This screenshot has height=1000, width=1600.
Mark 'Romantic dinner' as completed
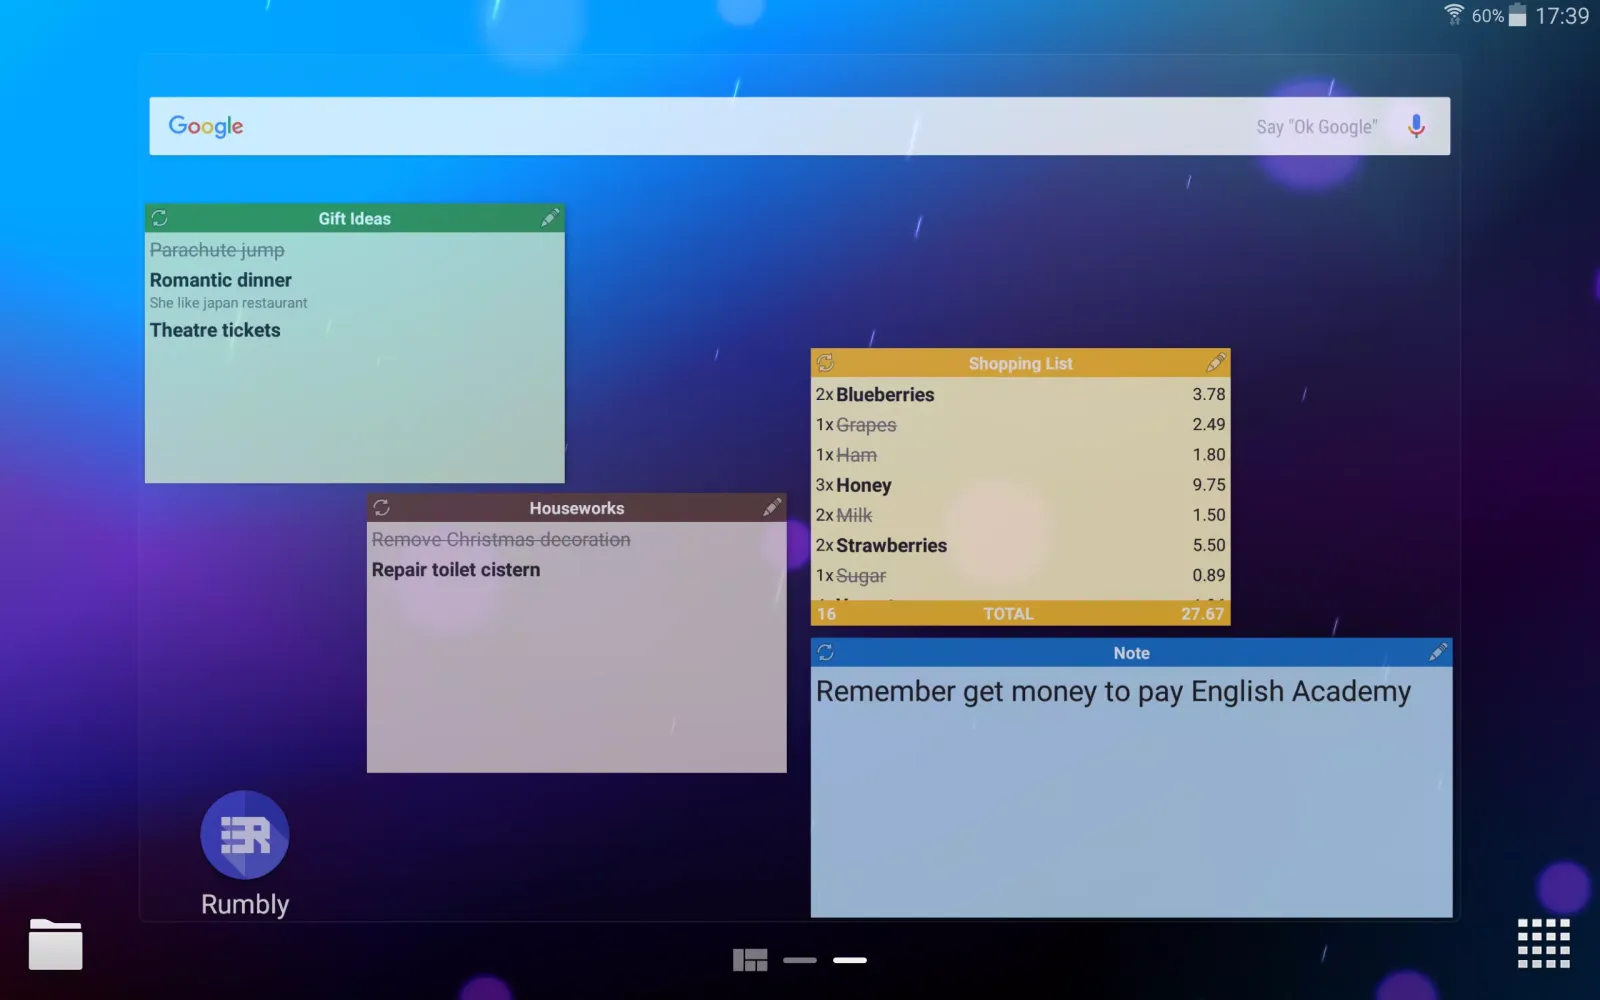pos(220,280)
